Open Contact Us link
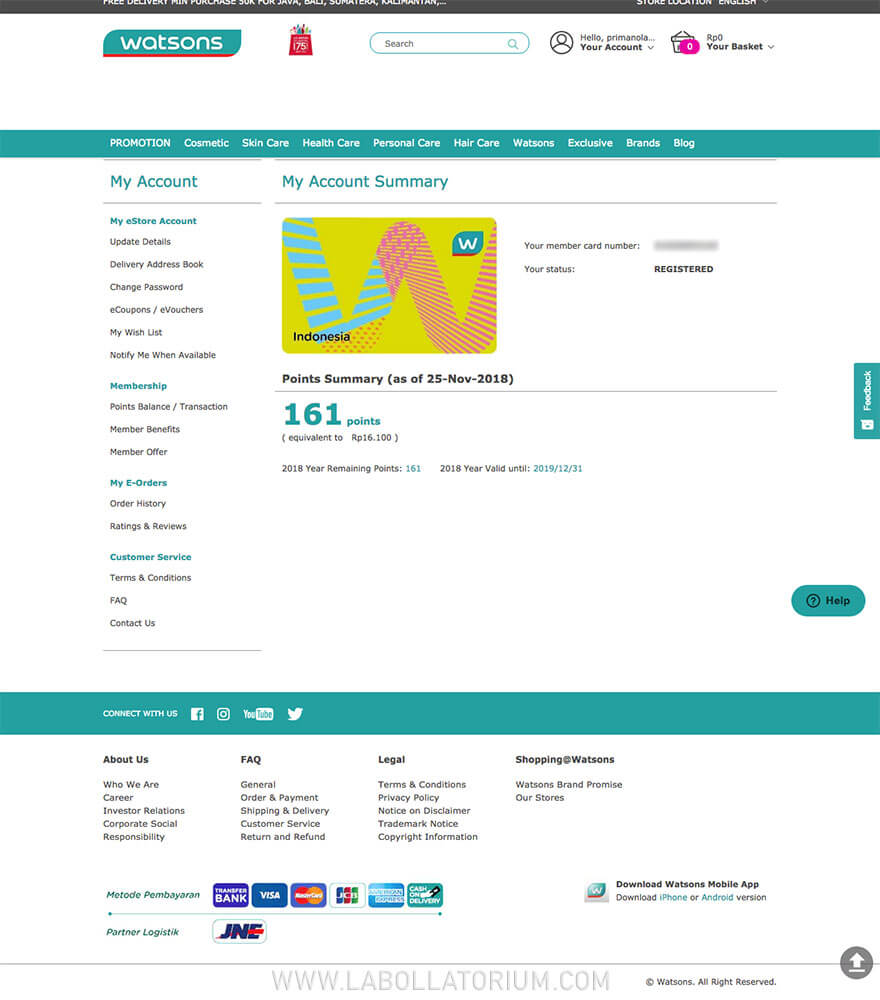 click(x=132, y=623)
